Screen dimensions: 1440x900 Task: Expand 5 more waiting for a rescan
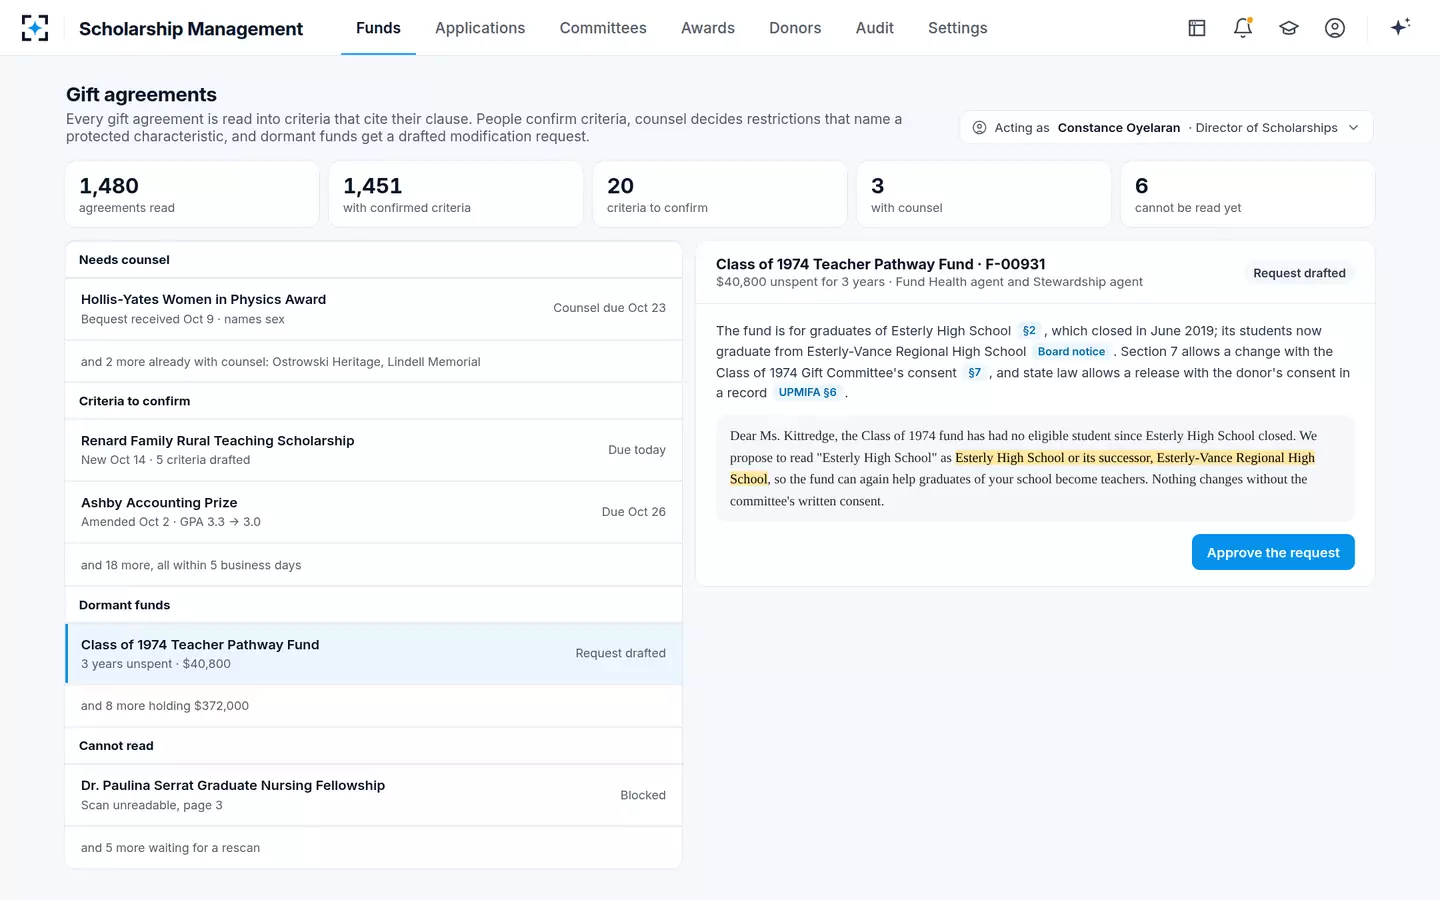click(373, 848)
